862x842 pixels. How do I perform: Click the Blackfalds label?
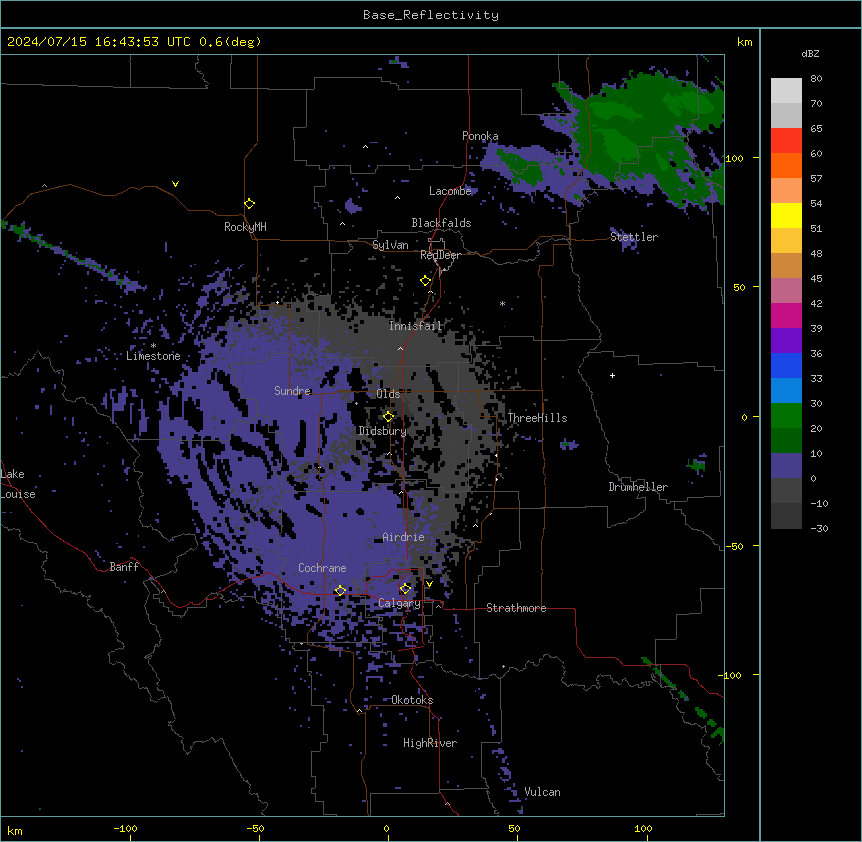coord(441,223)
